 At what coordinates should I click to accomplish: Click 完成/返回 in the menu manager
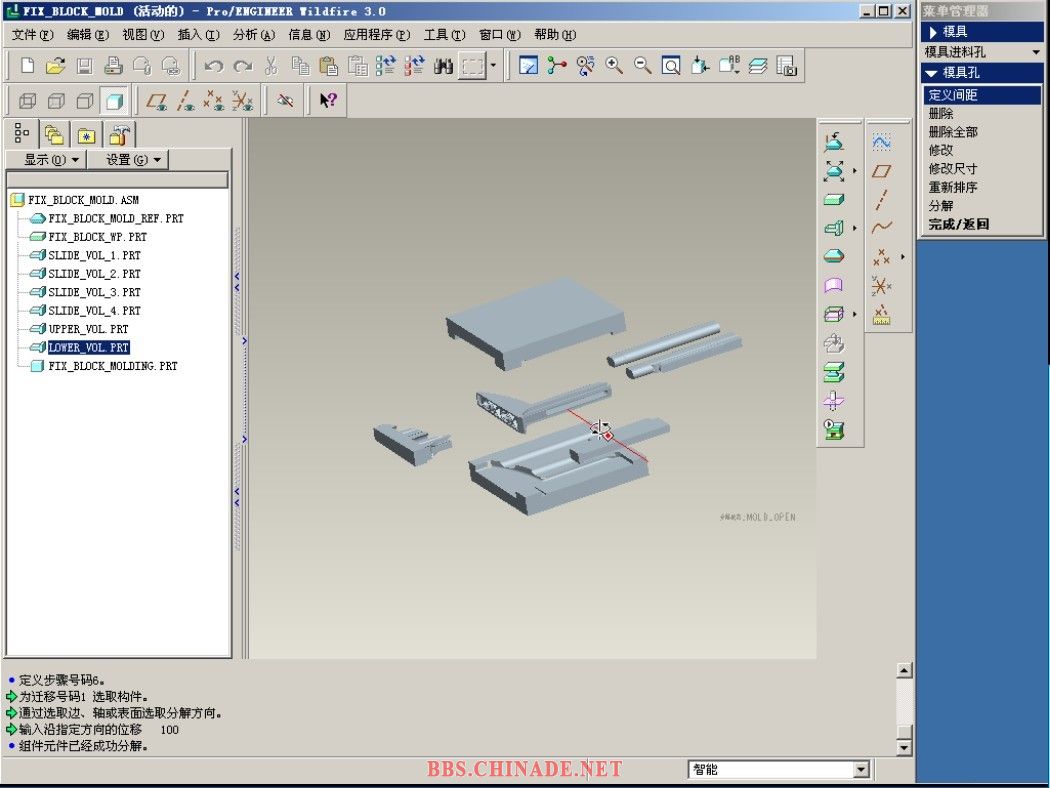tap(958, 224)
